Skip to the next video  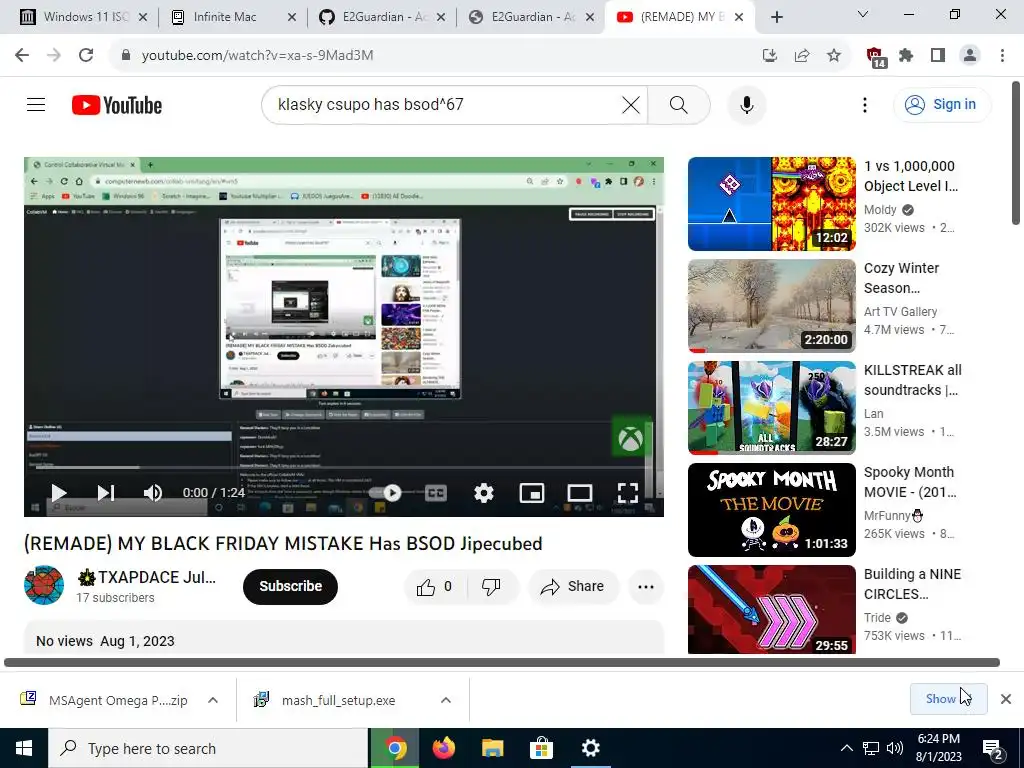point(106,493)
